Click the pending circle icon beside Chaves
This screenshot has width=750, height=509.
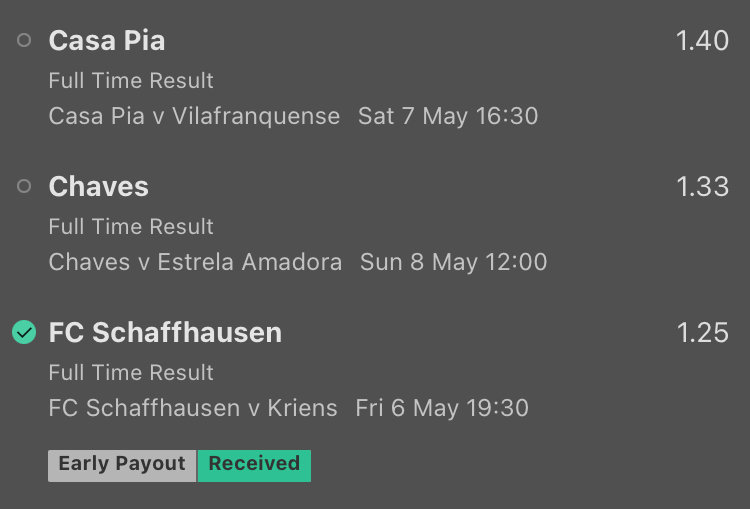[x=24, y=186]
